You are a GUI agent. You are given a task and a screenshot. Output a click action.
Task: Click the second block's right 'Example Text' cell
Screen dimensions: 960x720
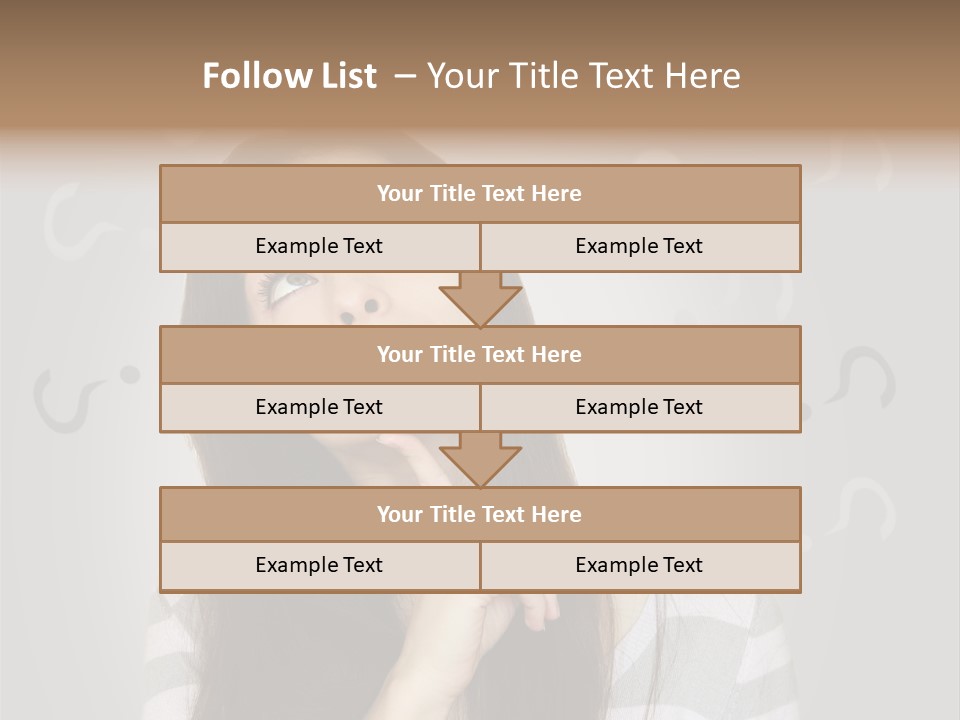pos(640,407)
